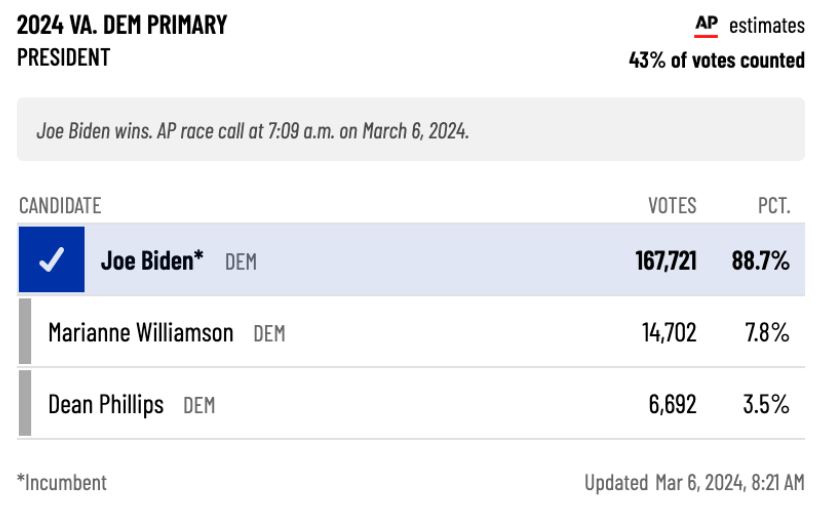This screenshot has height=505, width=816.
Task: Click Biden's 88.7% percentage
Action: (x=760, y=260)
